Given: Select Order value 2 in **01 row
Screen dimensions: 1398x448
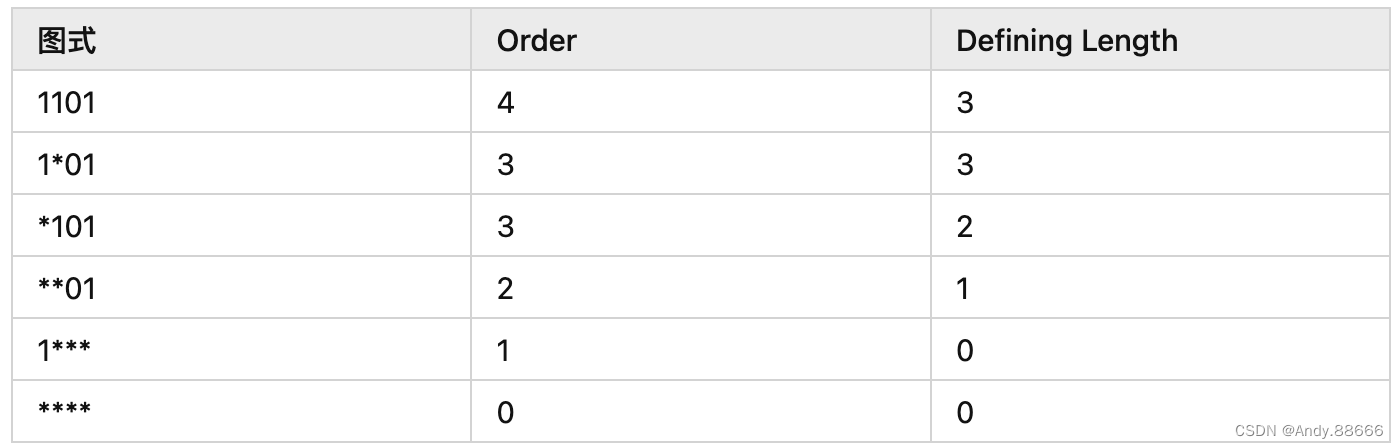Looking at the screenshot, I should pos(505,288).
